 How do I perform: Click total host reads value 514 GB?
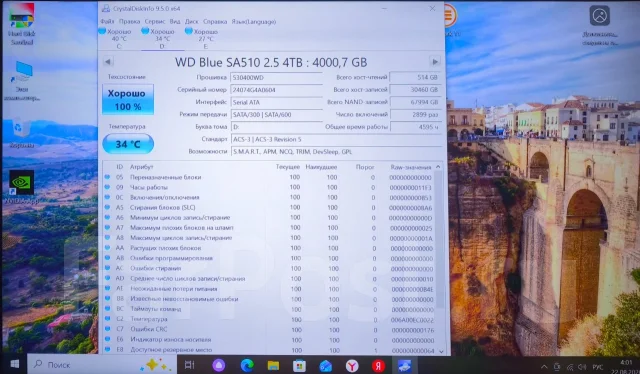416,77
